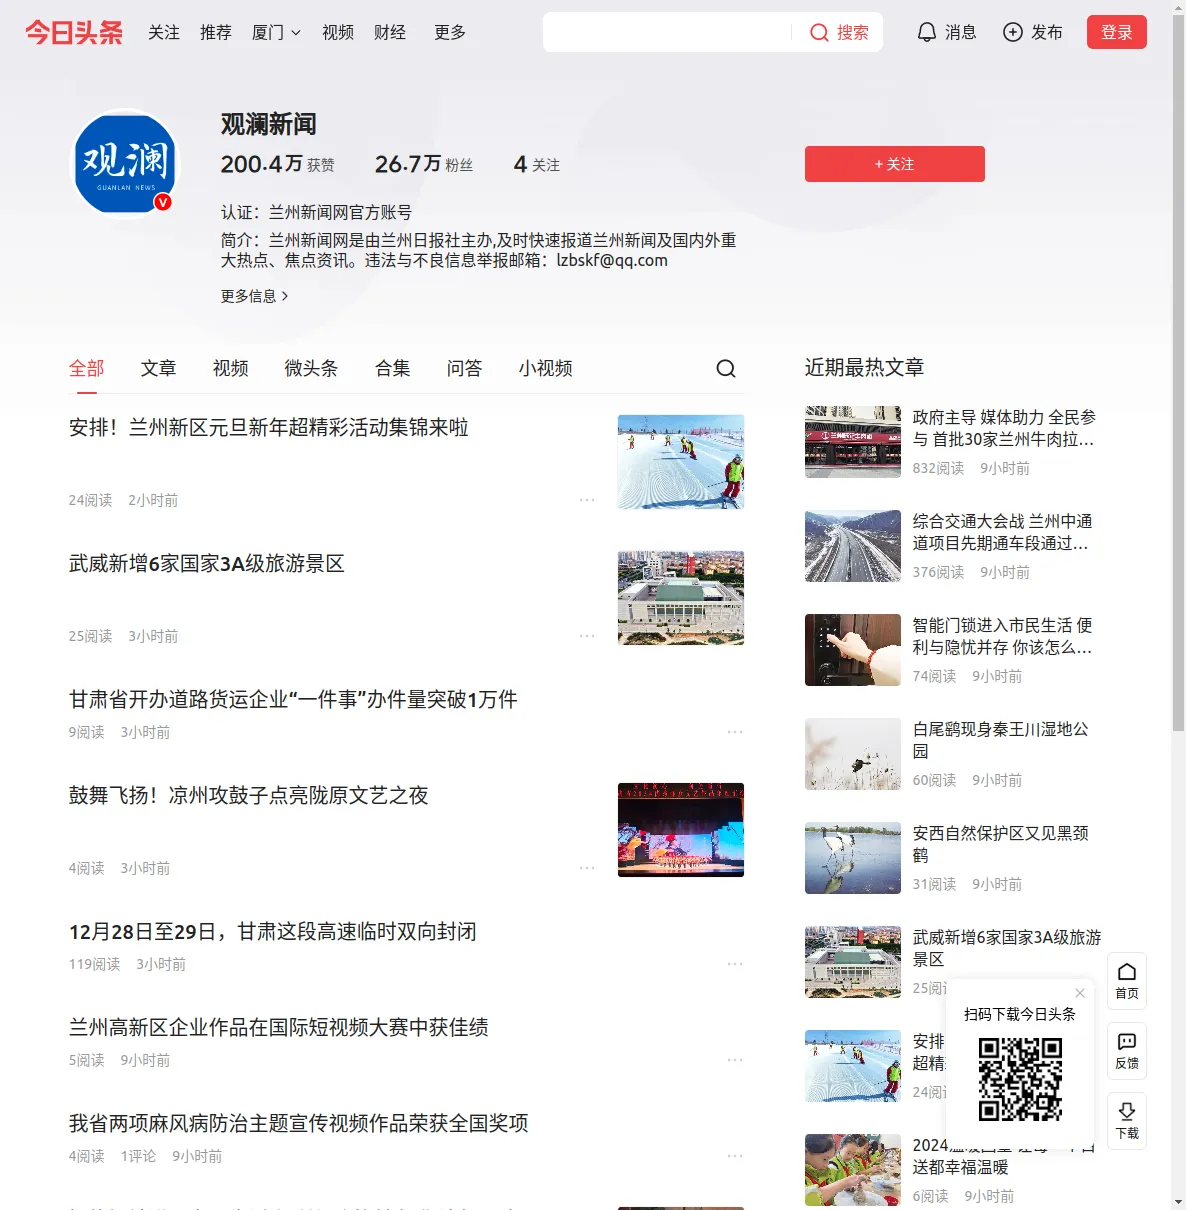Follow 观澜新闻 with the +关注 button
The height and width of the screenshot is (1210, 1186).
pyautogui.click(x=895, y=164)
